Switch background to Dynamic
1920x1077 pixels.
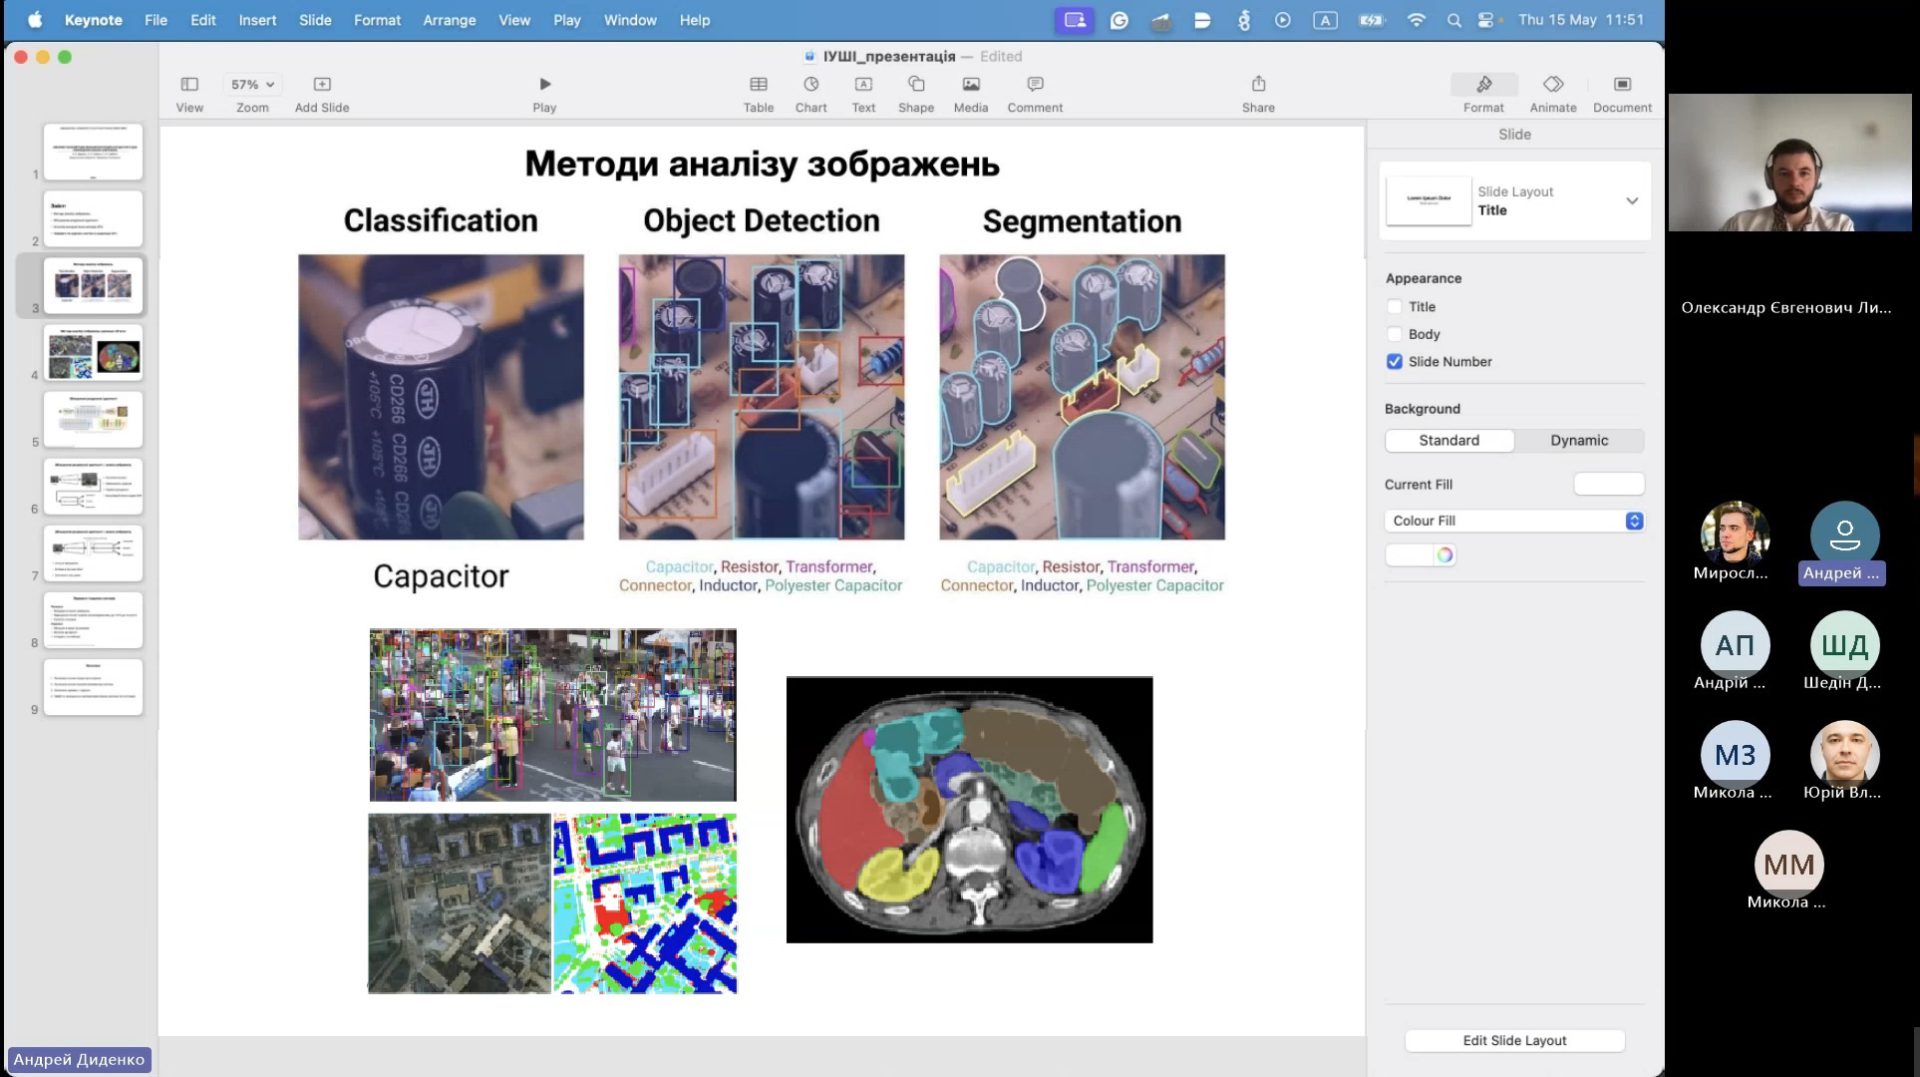coord(1579,441)
